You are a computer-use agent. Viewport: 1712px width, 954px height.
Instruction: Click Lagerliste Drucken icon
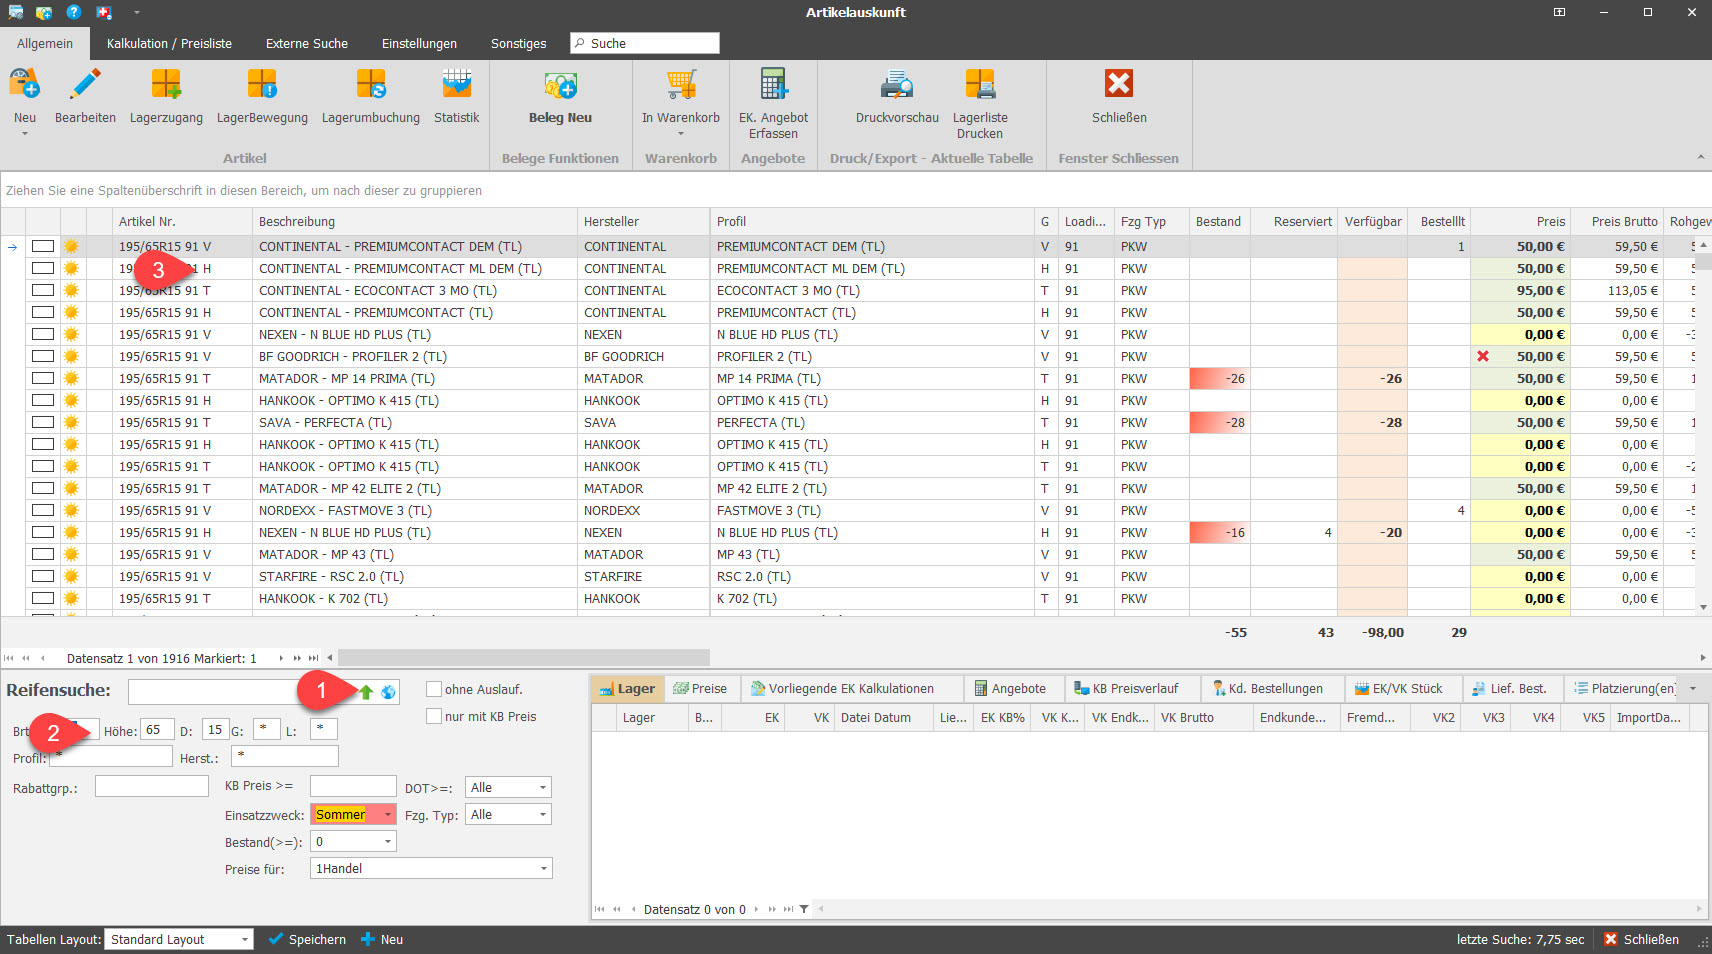[x=980, y=85]
